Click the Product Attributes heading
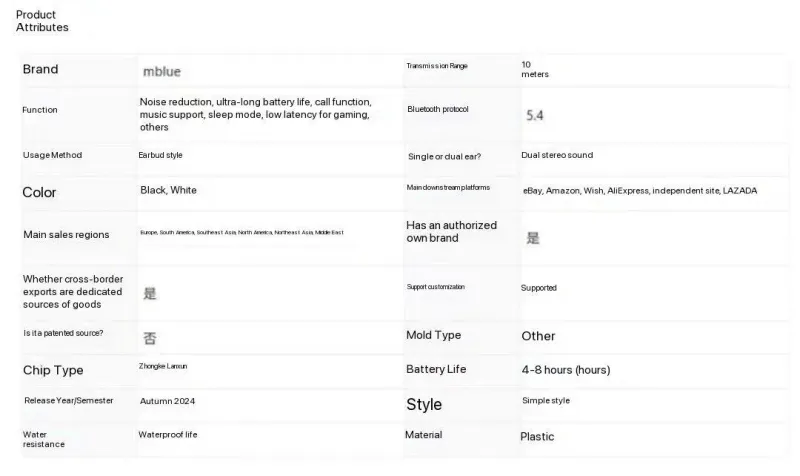This screenshot has height=476, width=800. 42,21
